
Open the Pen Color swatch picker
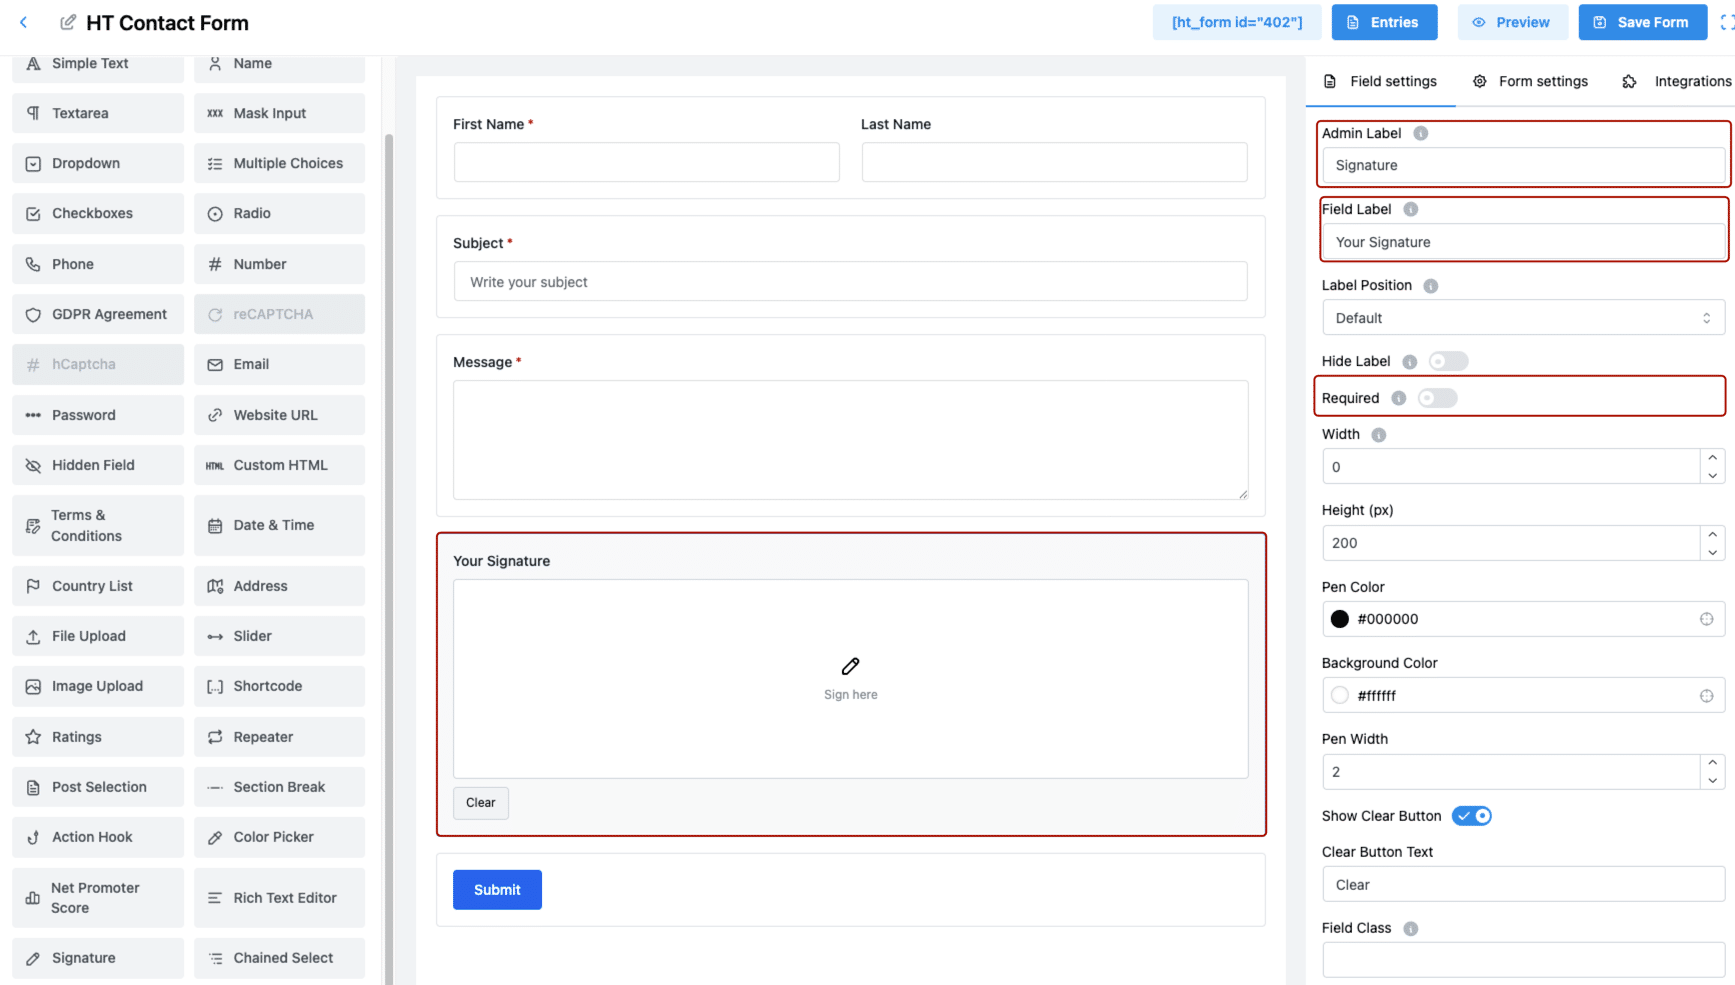[x=1339, y=618]
